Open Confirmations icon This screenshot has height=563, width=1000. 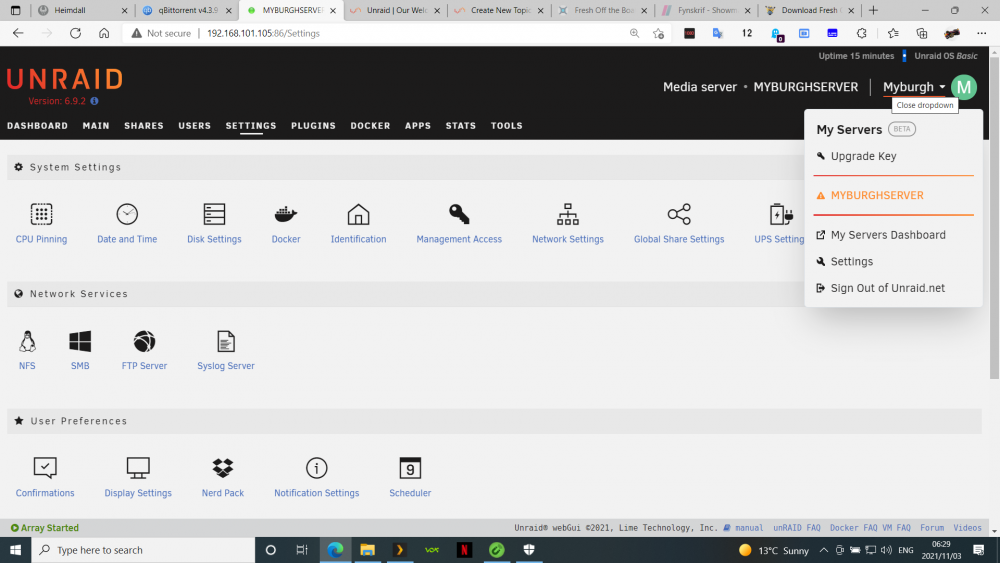45,468
